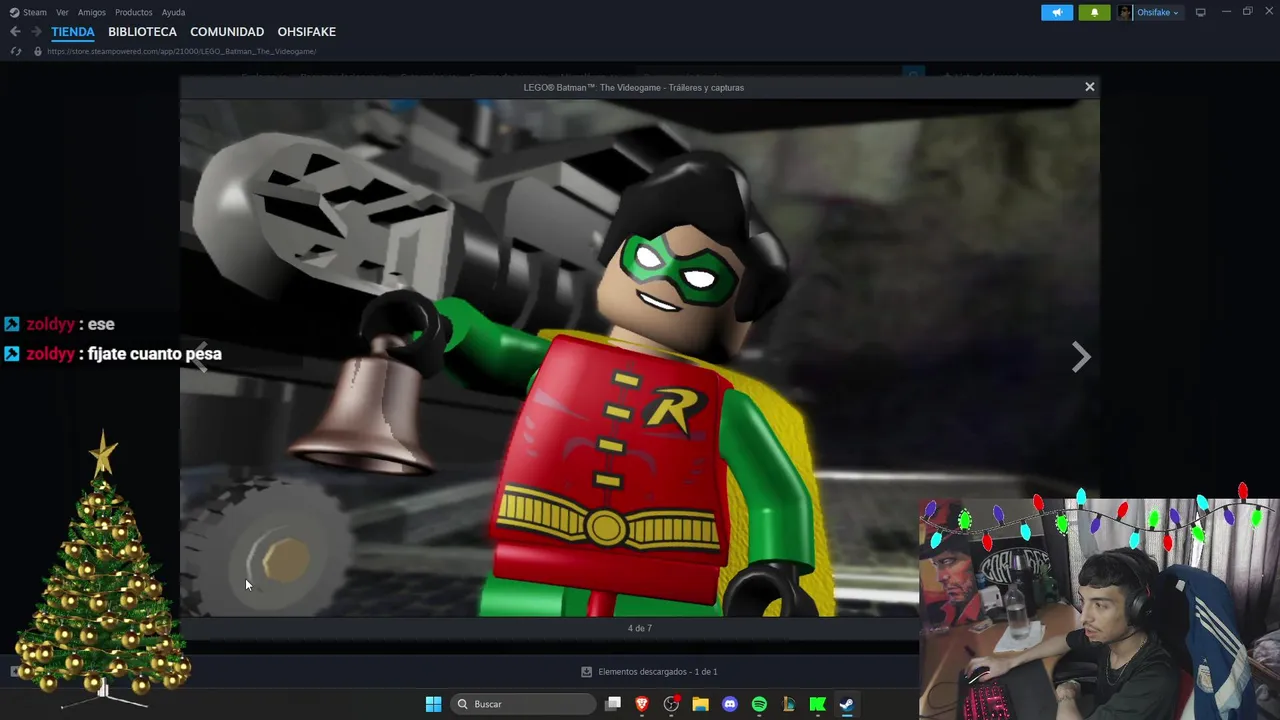Click the '4 de 7' counter
This screenshot has width=1280, height=720.
[640, 628]
